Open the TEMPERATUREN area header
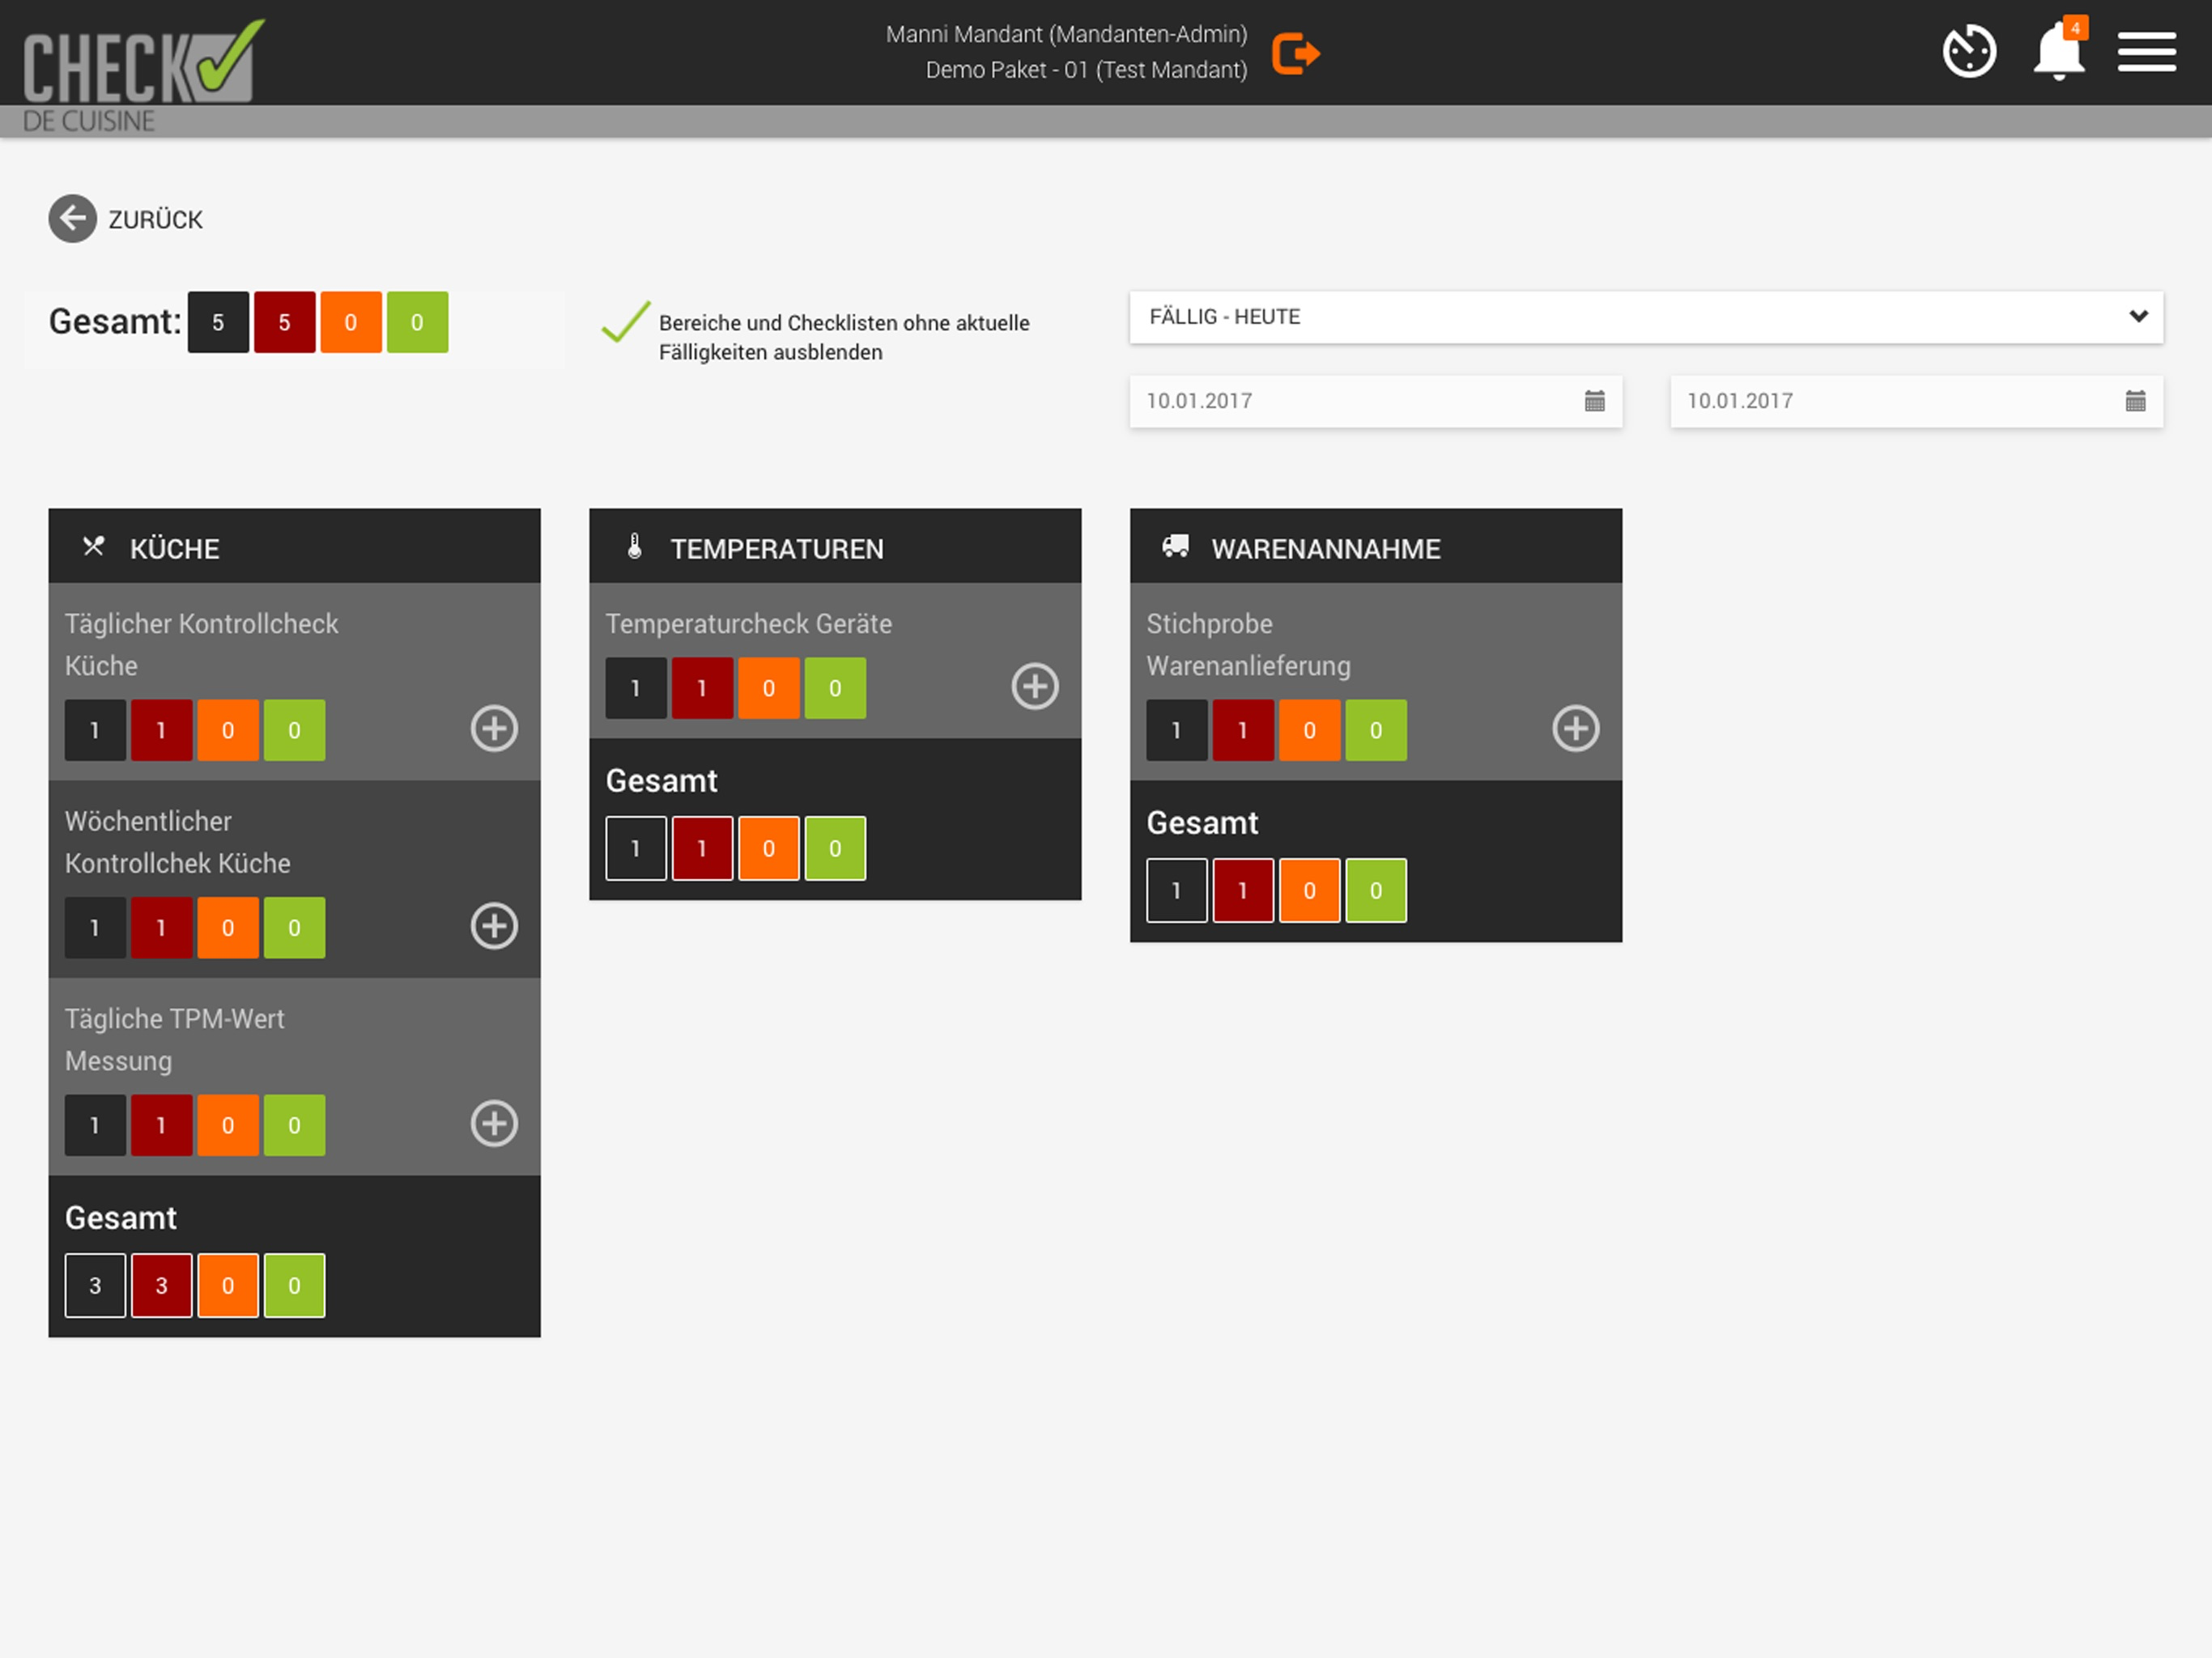2212x1658 pixels. [x=835, y=546]
